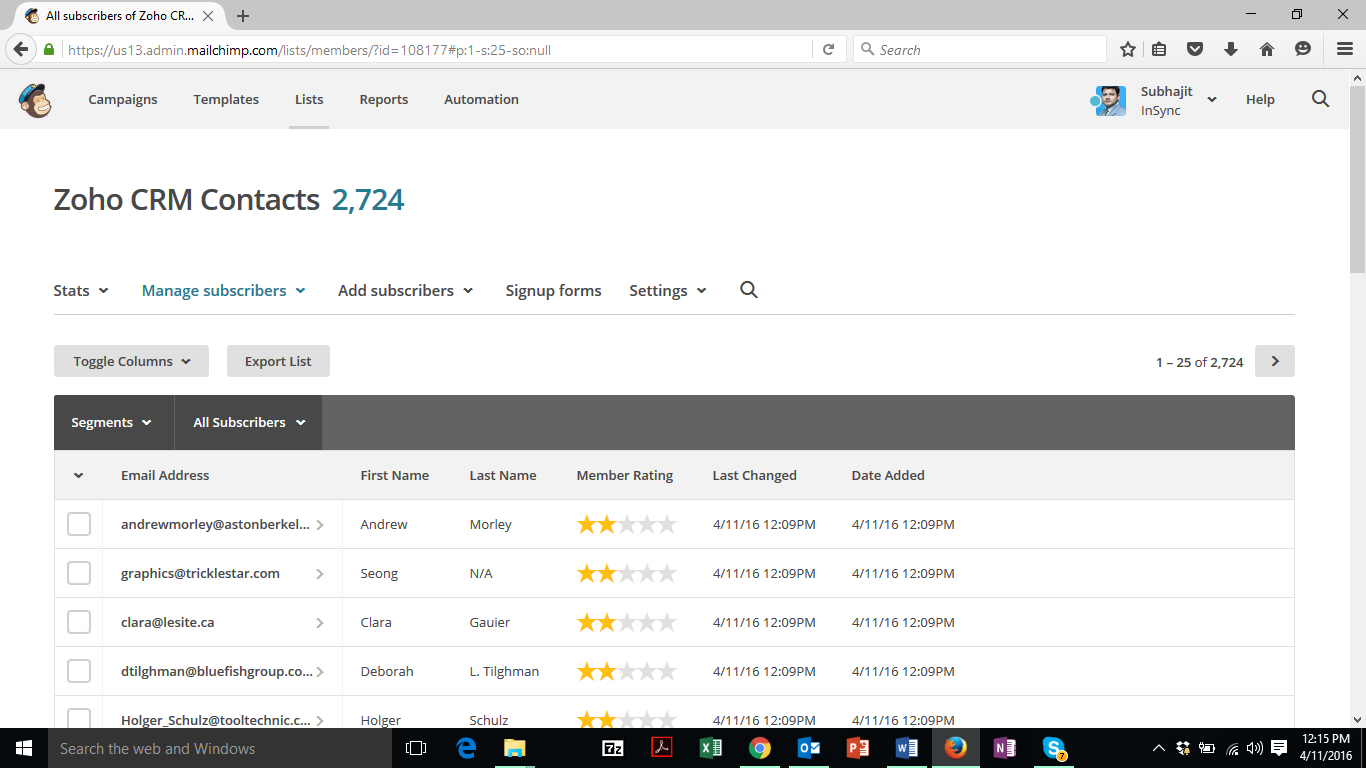1366x768 pixels.
Task: Open File Explorer from taskbar
Action: [514, 748]
